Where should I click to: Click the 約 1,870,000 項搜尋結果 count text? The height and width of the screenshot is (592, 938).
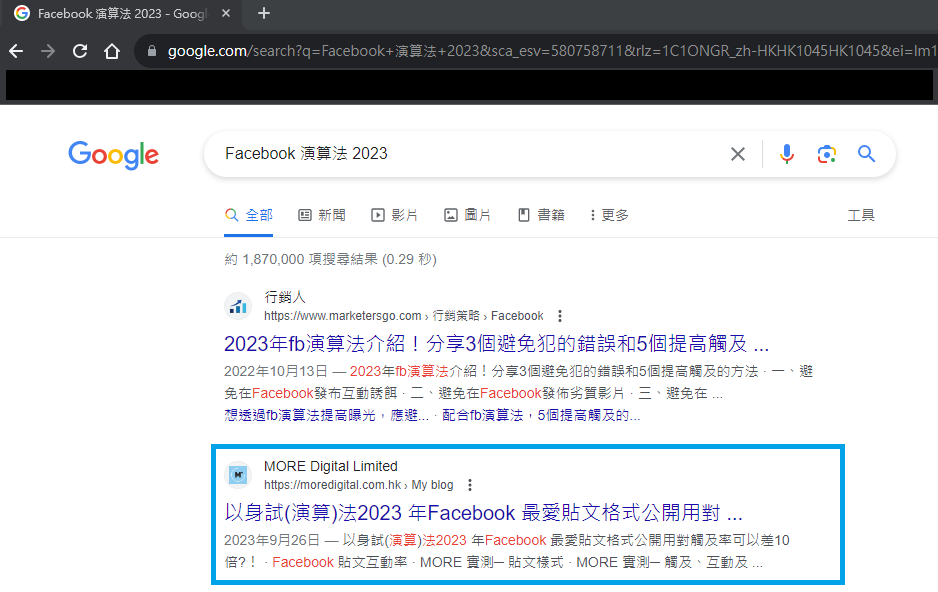pos(331,260)
